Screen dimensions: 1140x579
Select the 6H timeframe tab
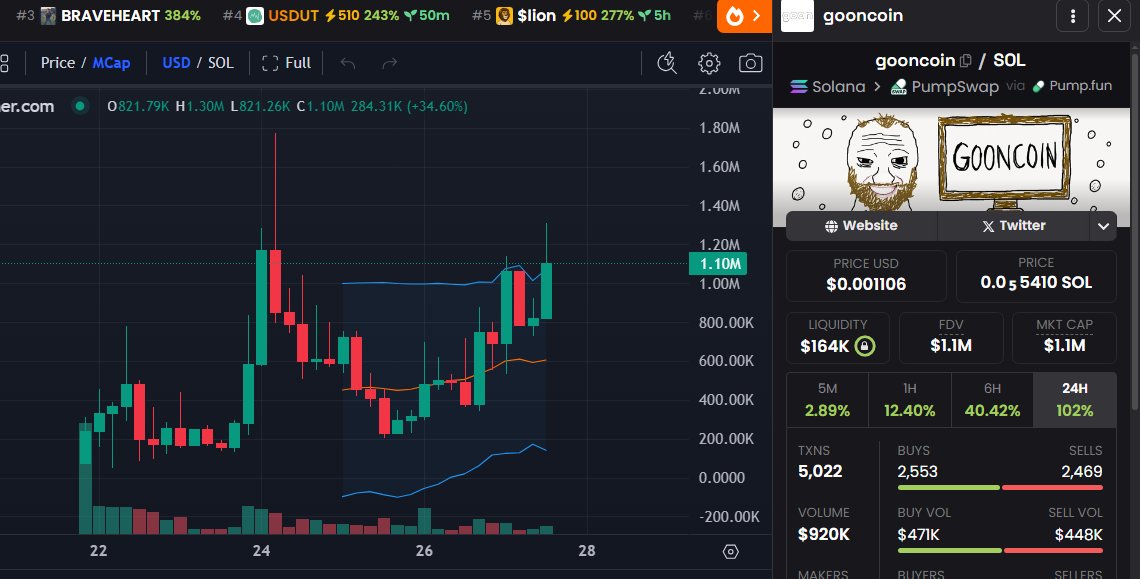point(992,400)
